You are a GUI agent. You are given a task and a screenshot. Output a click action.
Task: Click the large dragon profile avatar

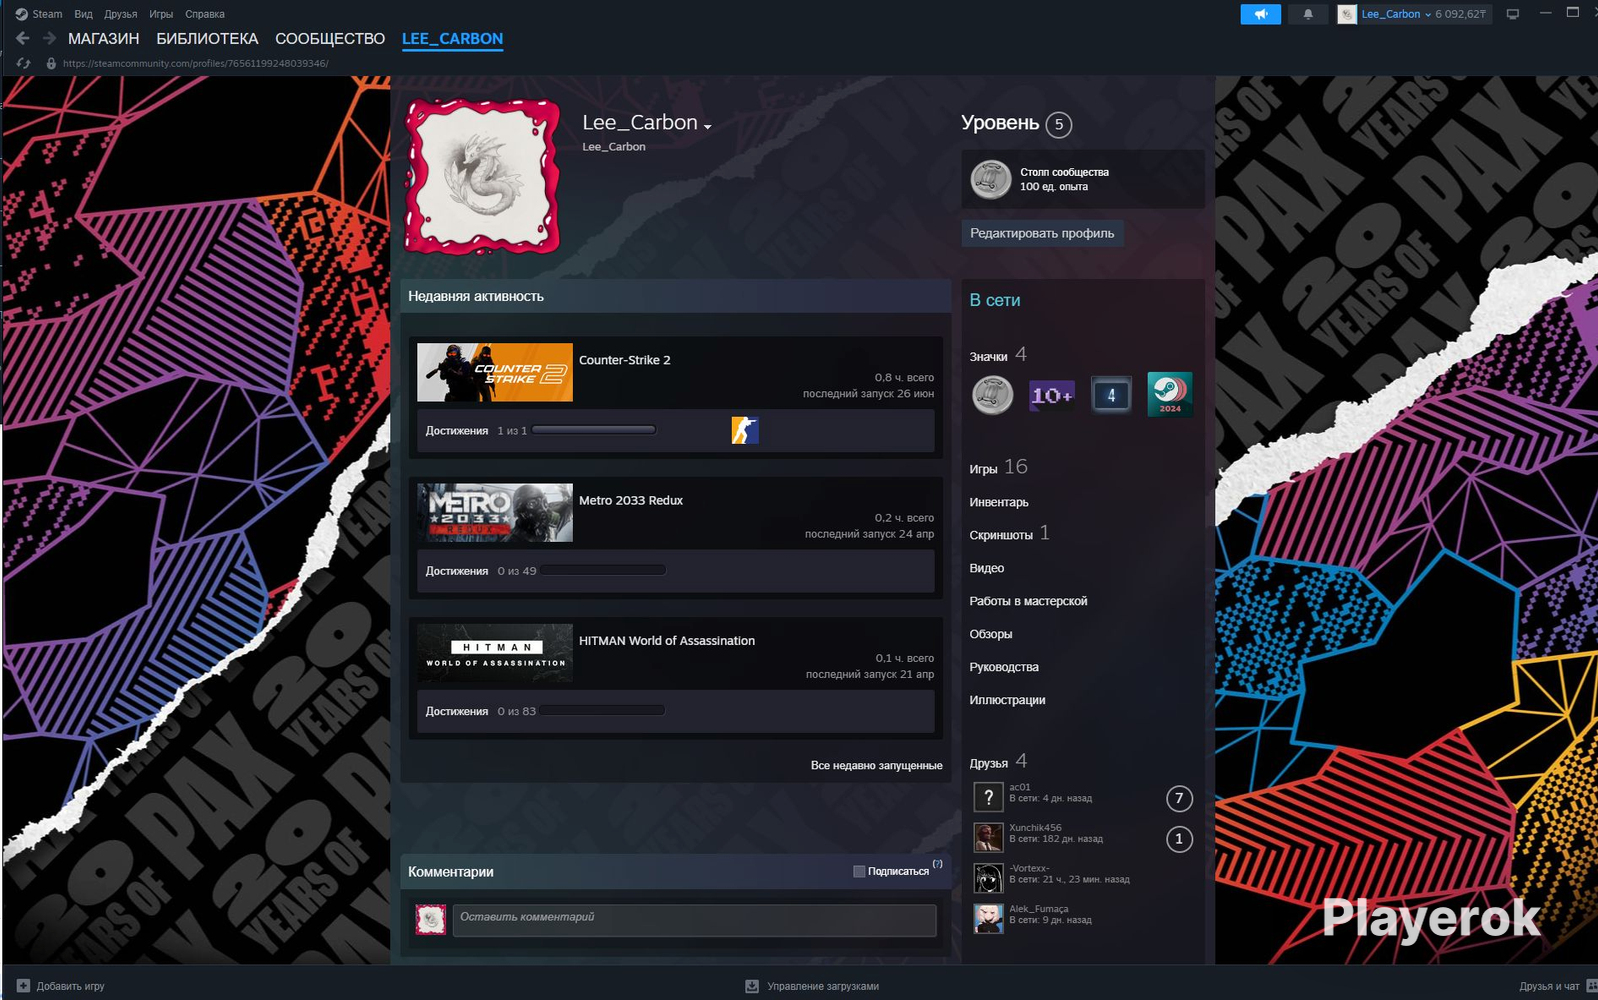482,176
